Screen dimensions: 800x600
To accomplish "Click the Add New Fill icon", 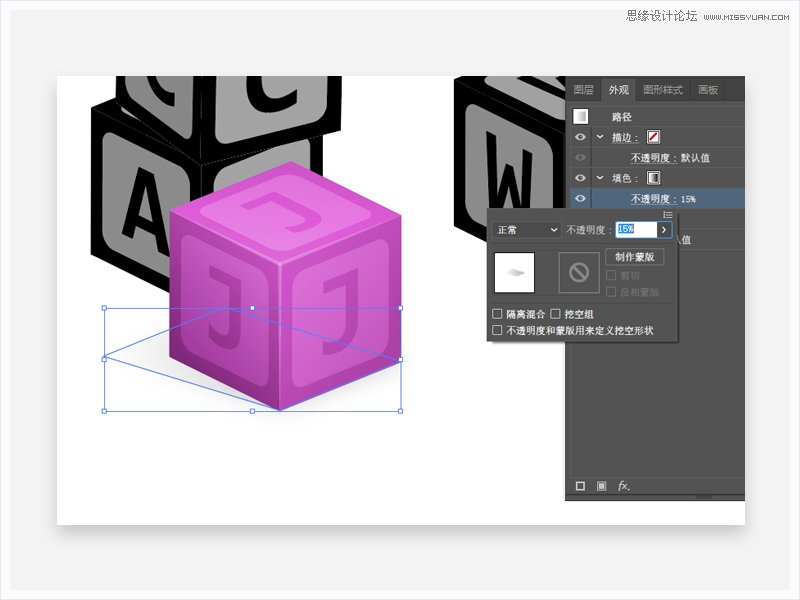I will (602, 486).
